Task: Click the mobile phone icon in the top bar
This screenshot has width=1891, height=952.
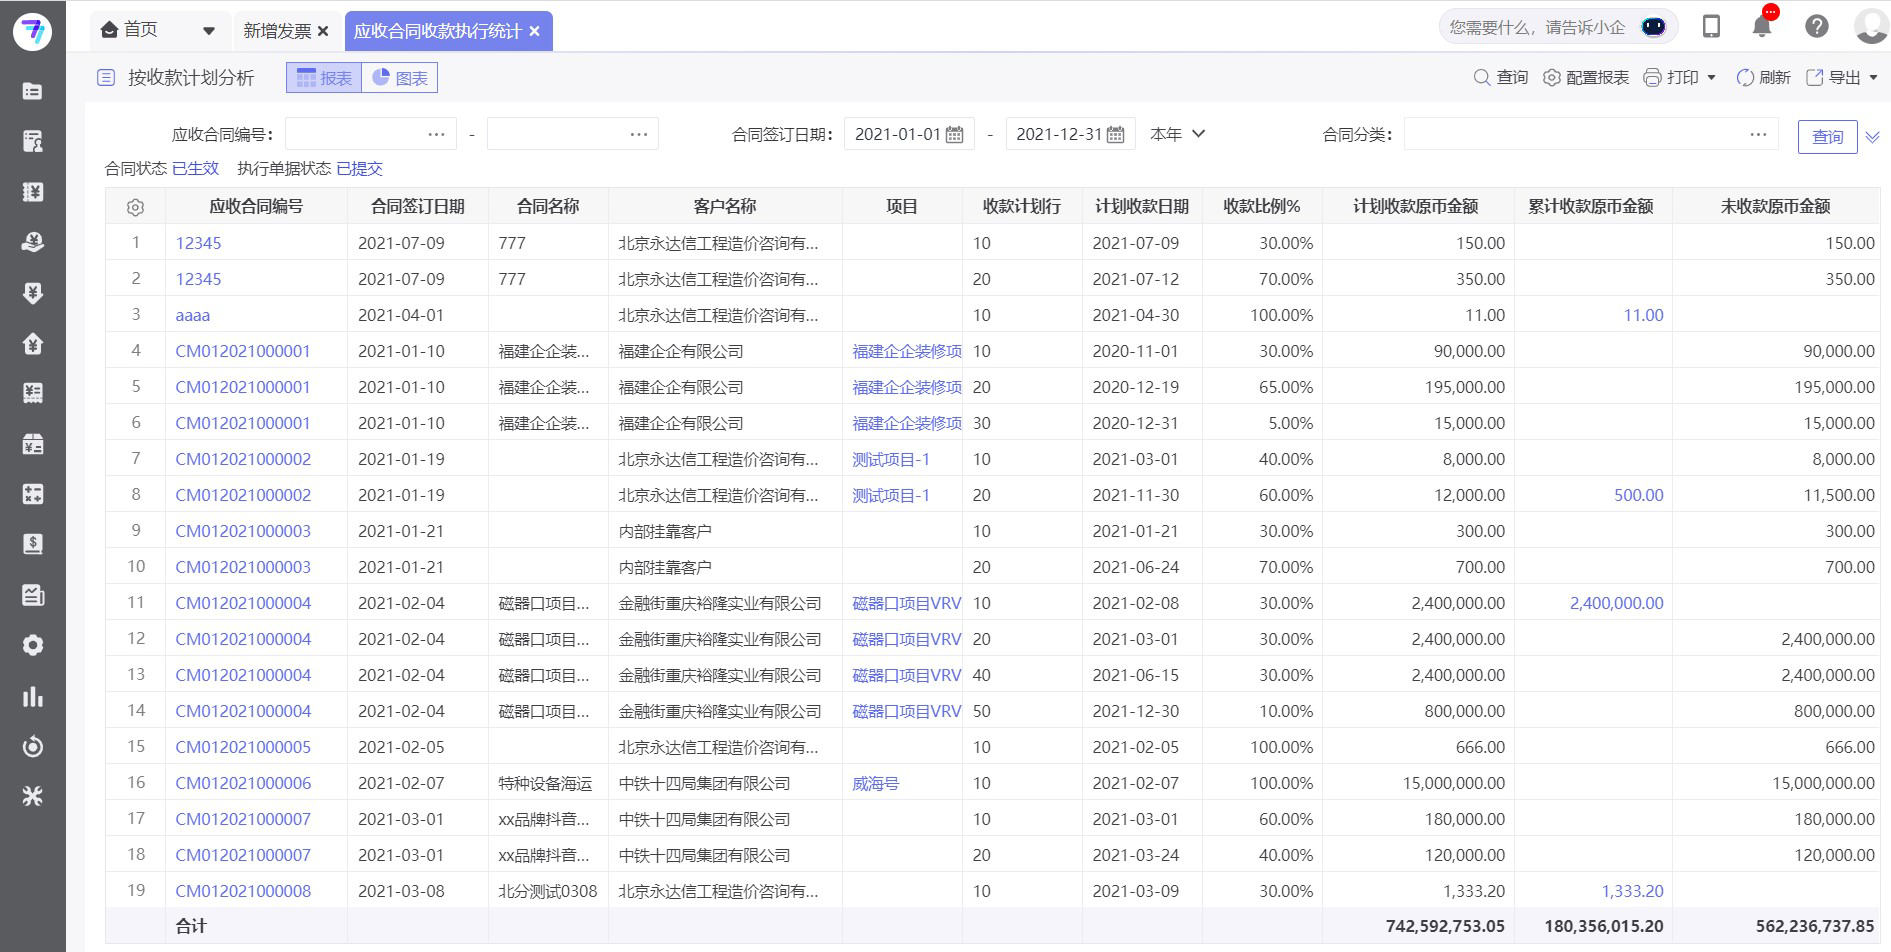Action: pyautogui.click(x=1711, y=27)
